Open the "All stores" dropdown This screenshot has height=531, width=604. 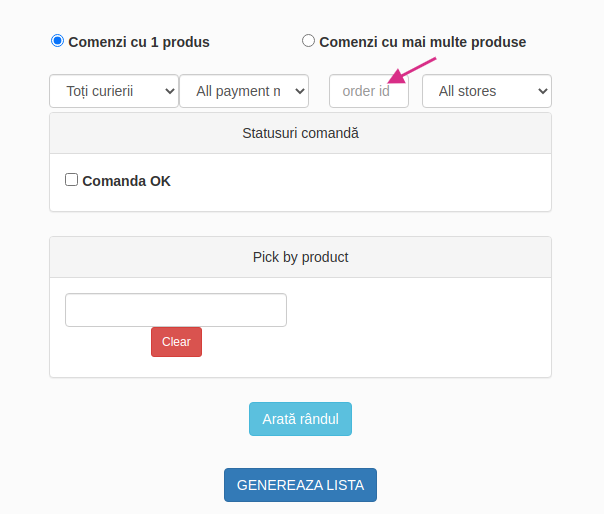point(487,91)
